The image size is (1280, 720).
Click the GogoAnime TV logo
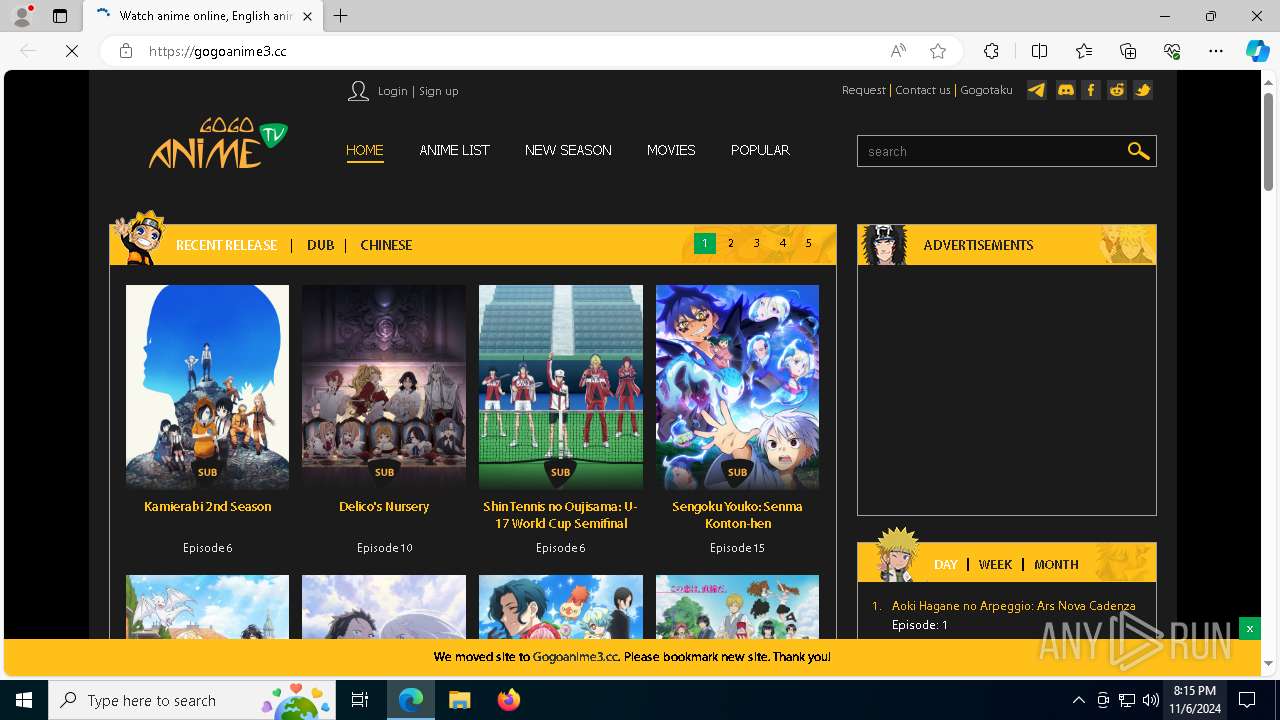218,144
